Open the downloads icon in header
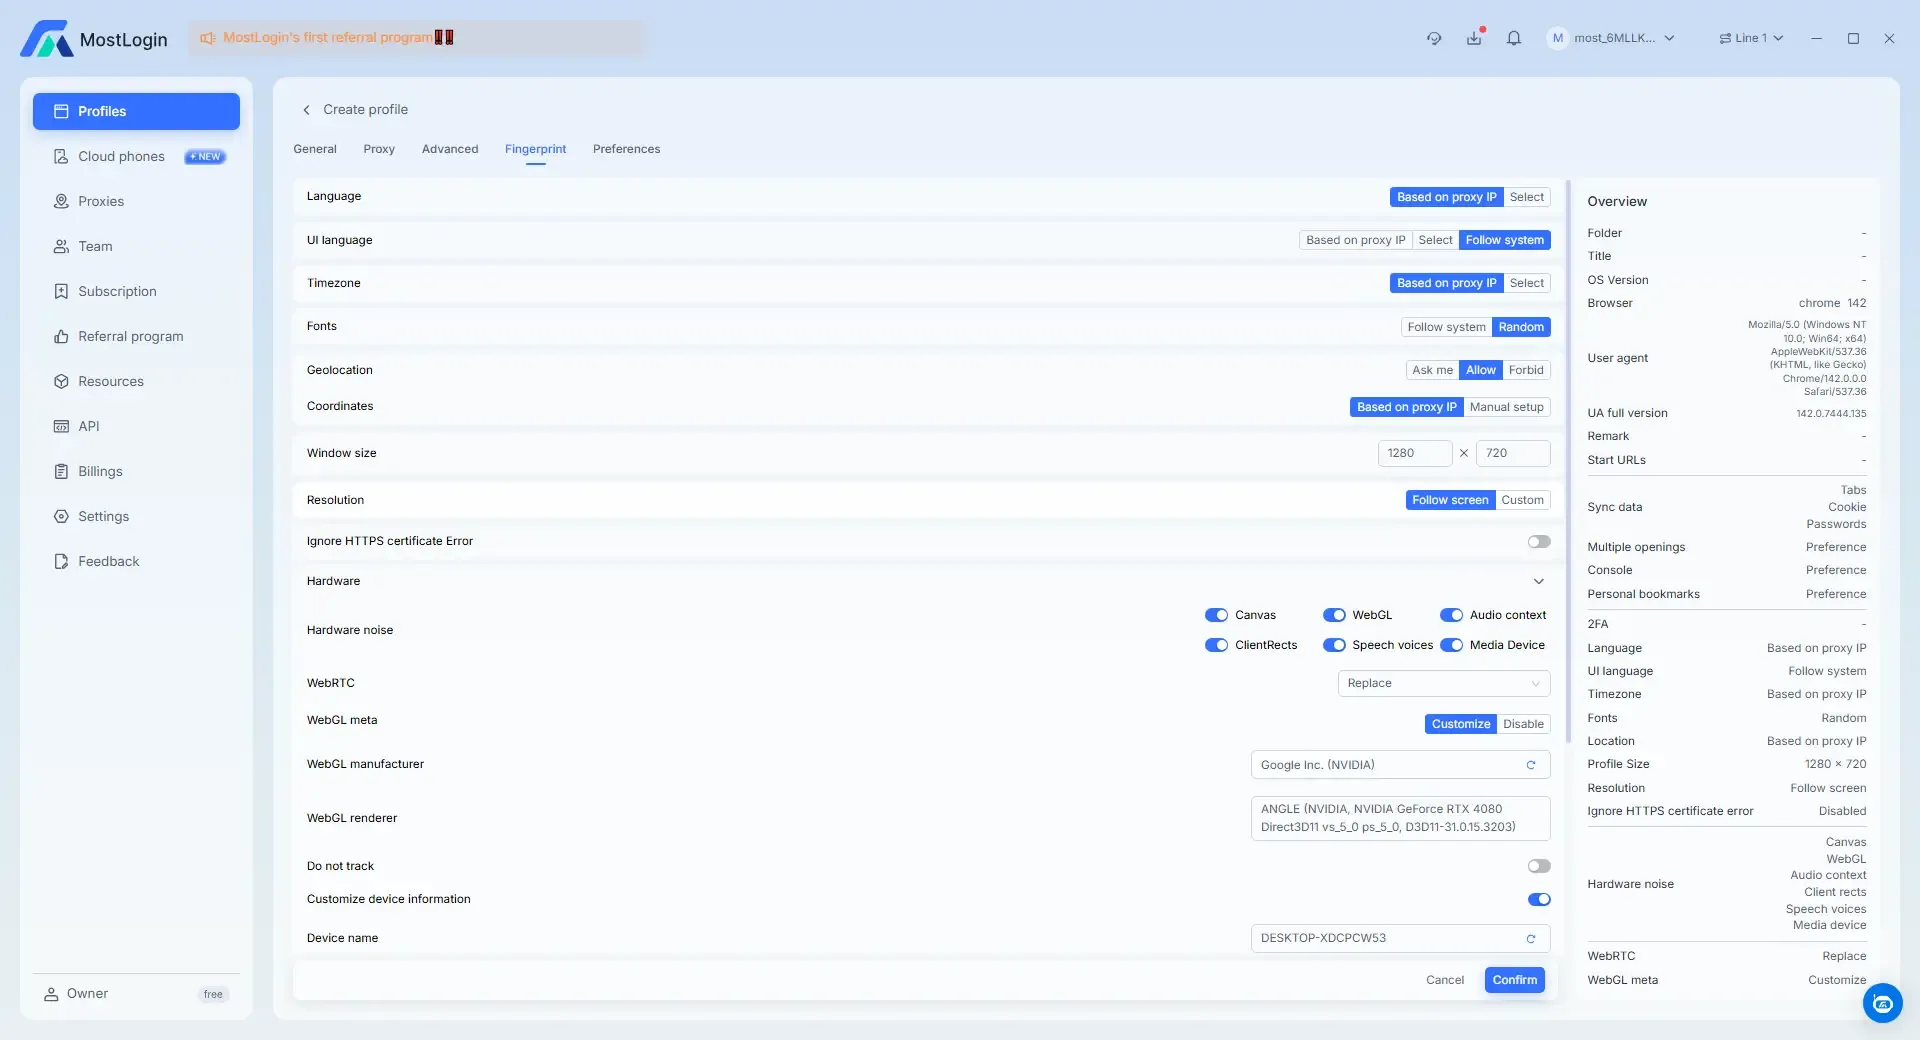 coord(1474,38)
